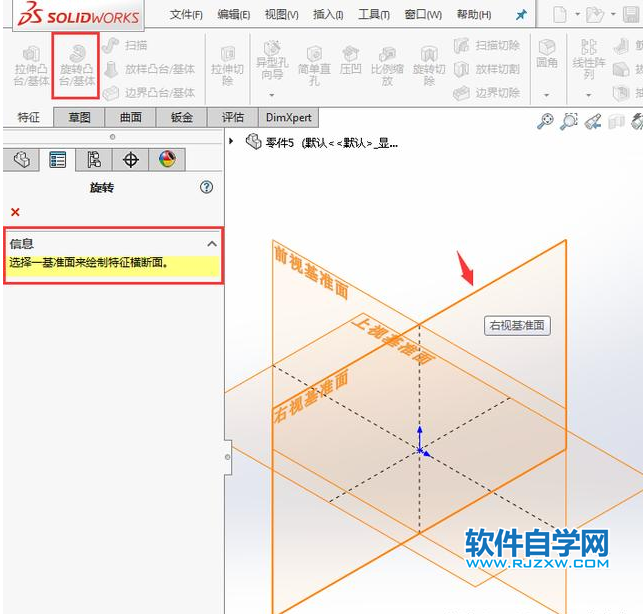Open the 插入(I) menu
This screenshot has height=614, width=643.
[x=328, y=15]
